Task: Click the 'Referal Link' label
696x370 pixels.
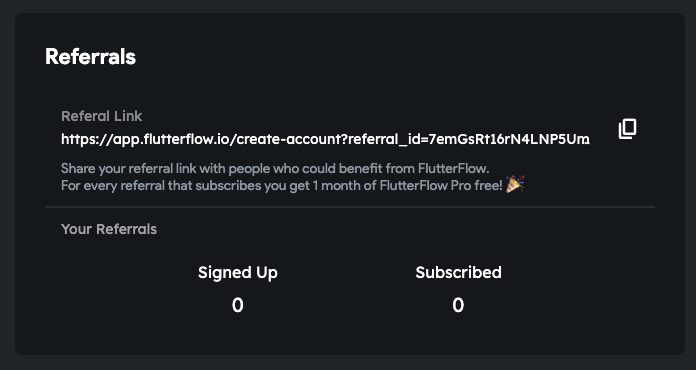Action: (x=102, y=116)
